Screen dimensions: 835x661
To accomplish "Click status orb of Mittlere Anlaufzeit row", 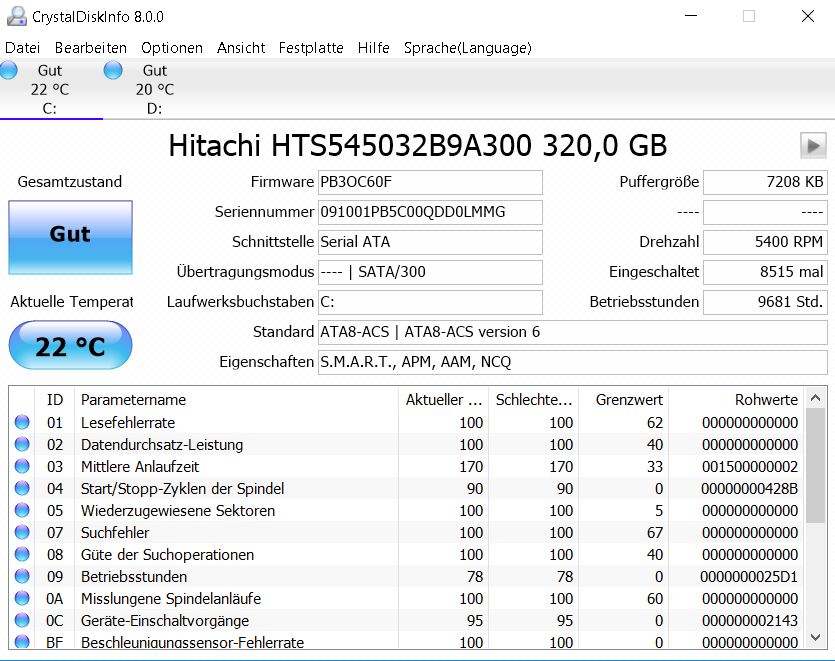I will coord(22,467).
